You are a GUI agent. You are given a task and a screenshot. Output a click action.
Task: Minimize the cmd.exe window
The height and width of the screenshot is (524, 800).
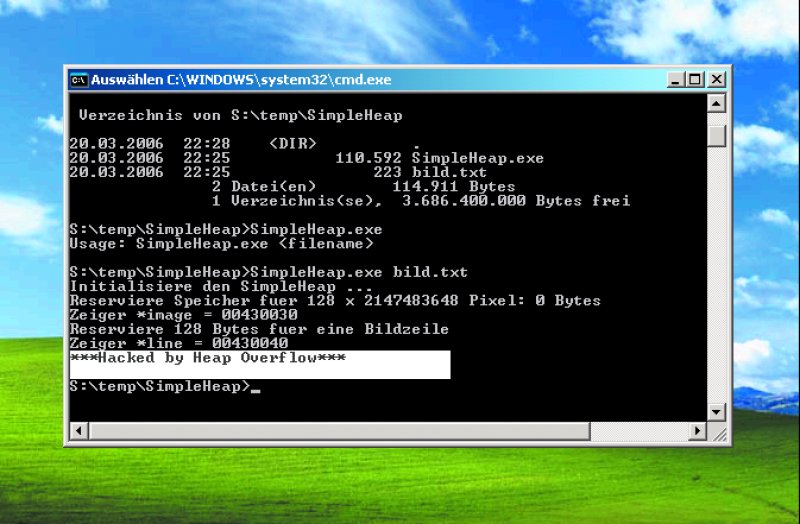675,80
